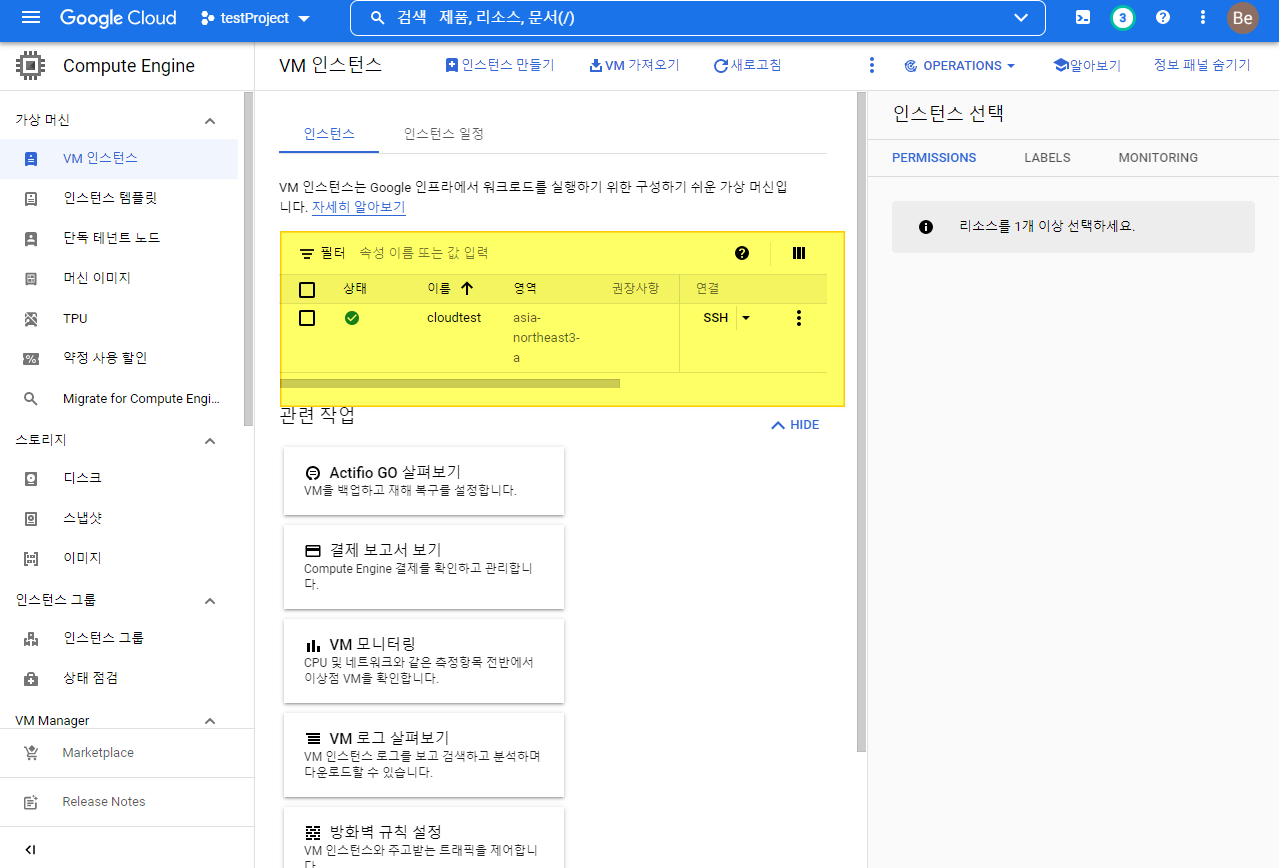
Task: Click HIDE to collapse related tasks
Action: [796, 425]
